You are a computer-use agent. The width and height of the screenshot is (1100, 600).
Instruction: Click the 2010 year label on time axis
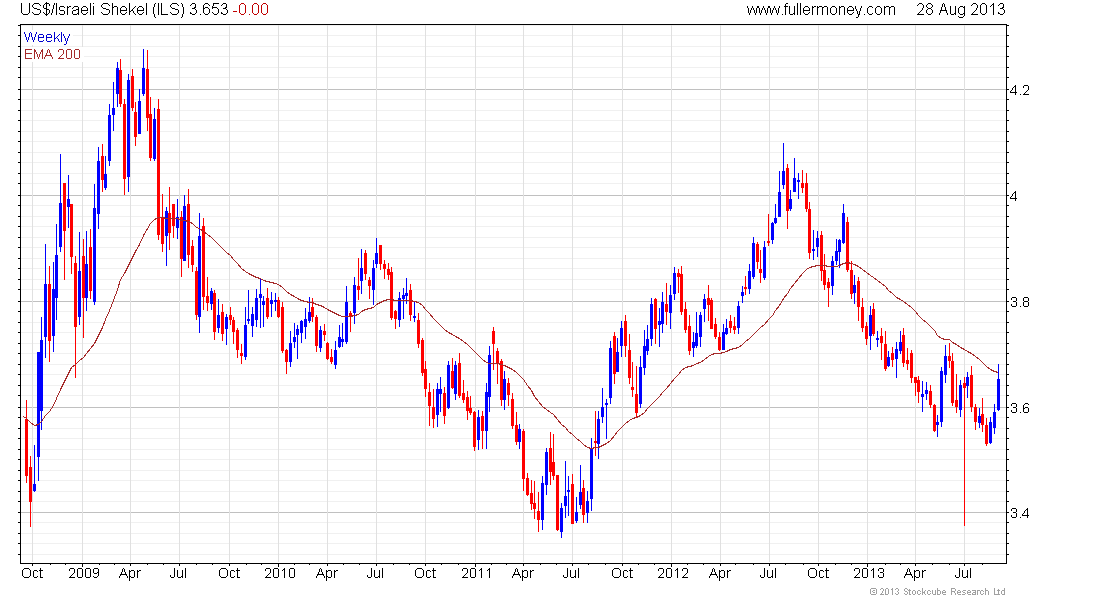[280, 573]
